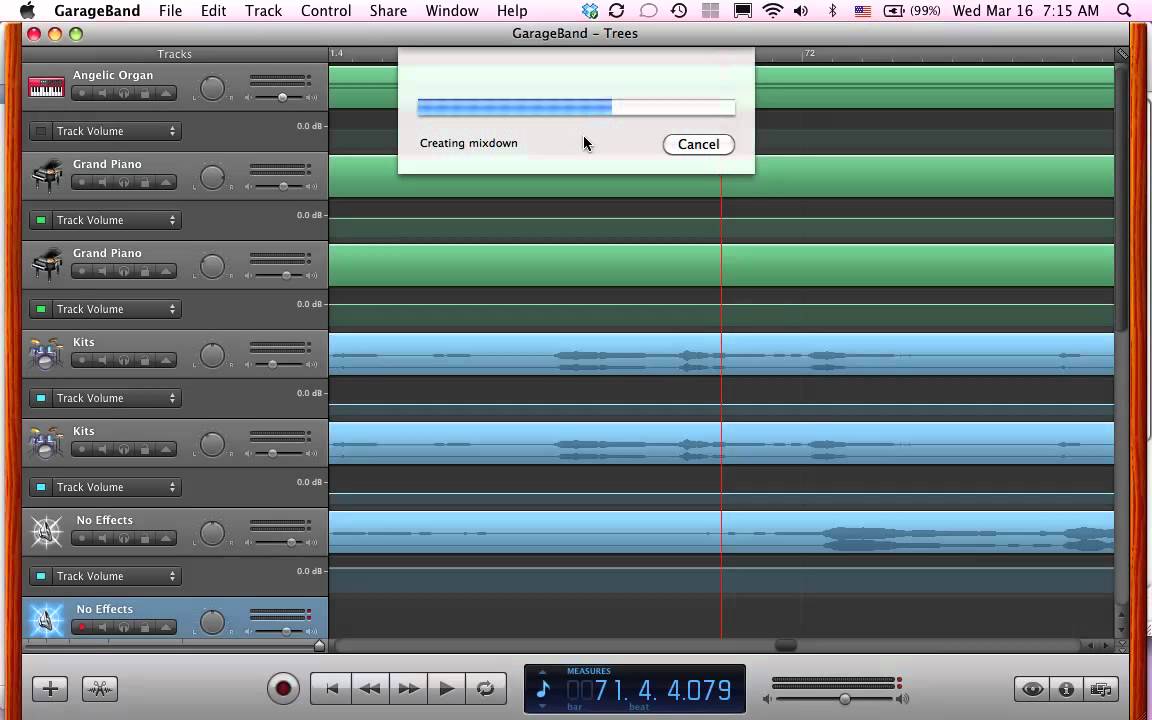Add a new track with the plus button

point(50,688)
